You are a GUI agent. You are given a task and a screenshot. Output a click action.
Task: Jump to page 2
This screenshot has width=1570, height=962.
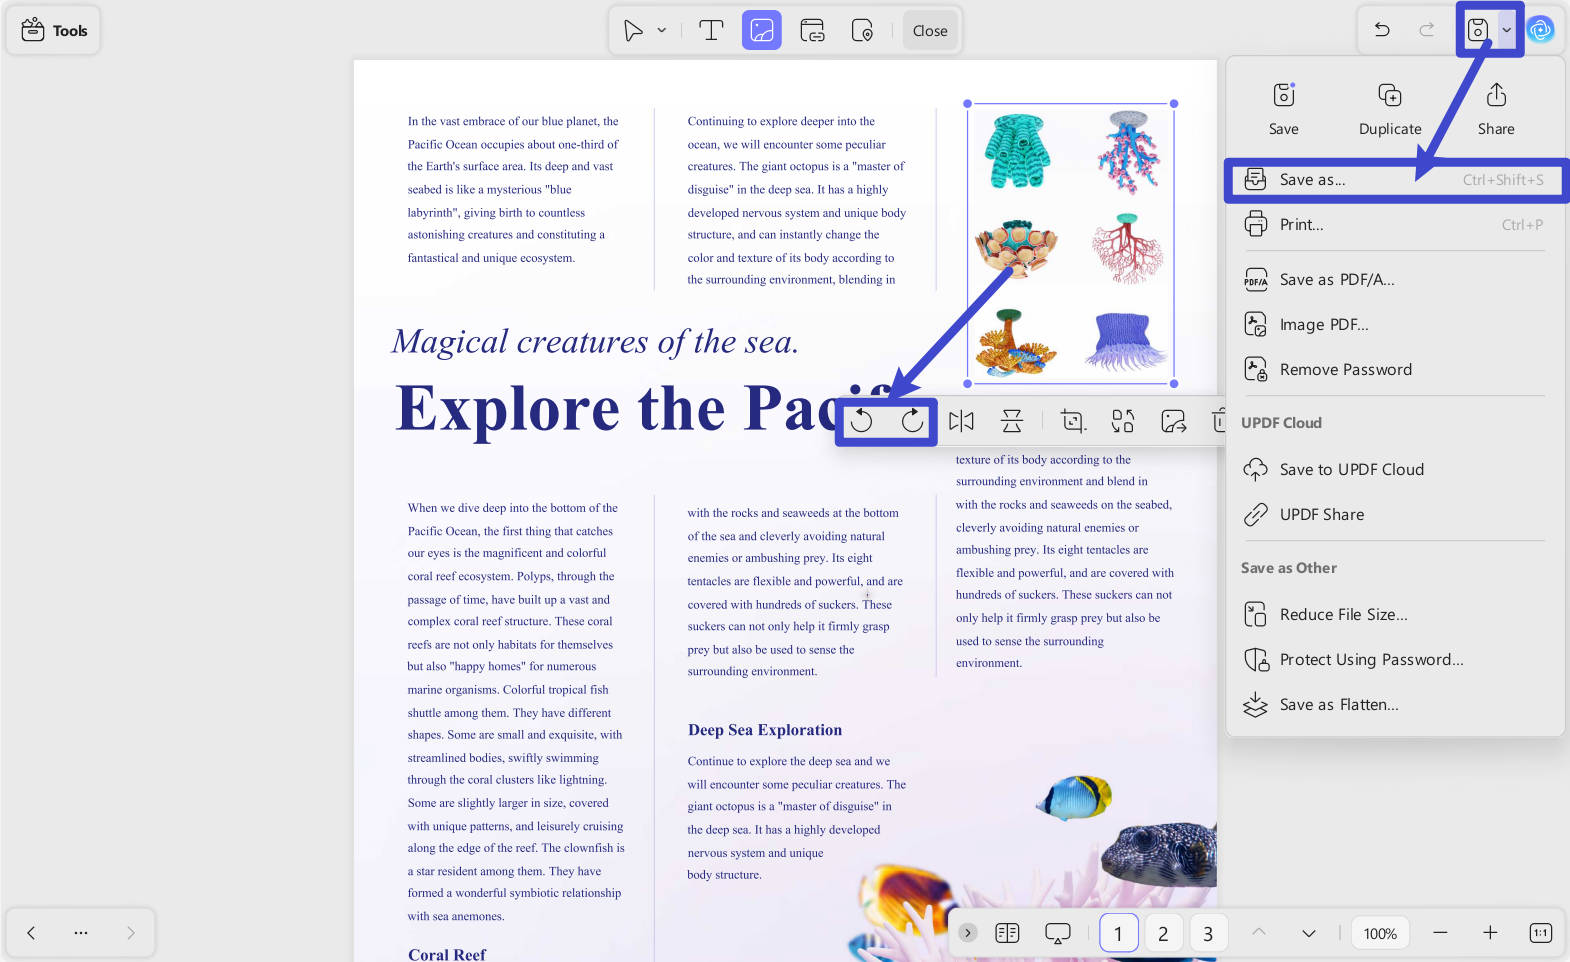1163,933
